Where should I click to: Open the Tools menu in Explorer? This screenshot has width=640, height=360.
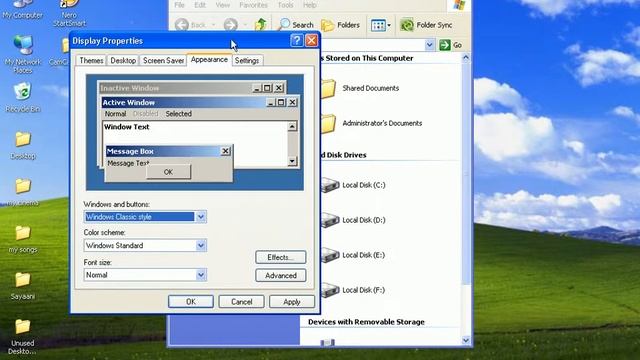[x=285, y=5]
